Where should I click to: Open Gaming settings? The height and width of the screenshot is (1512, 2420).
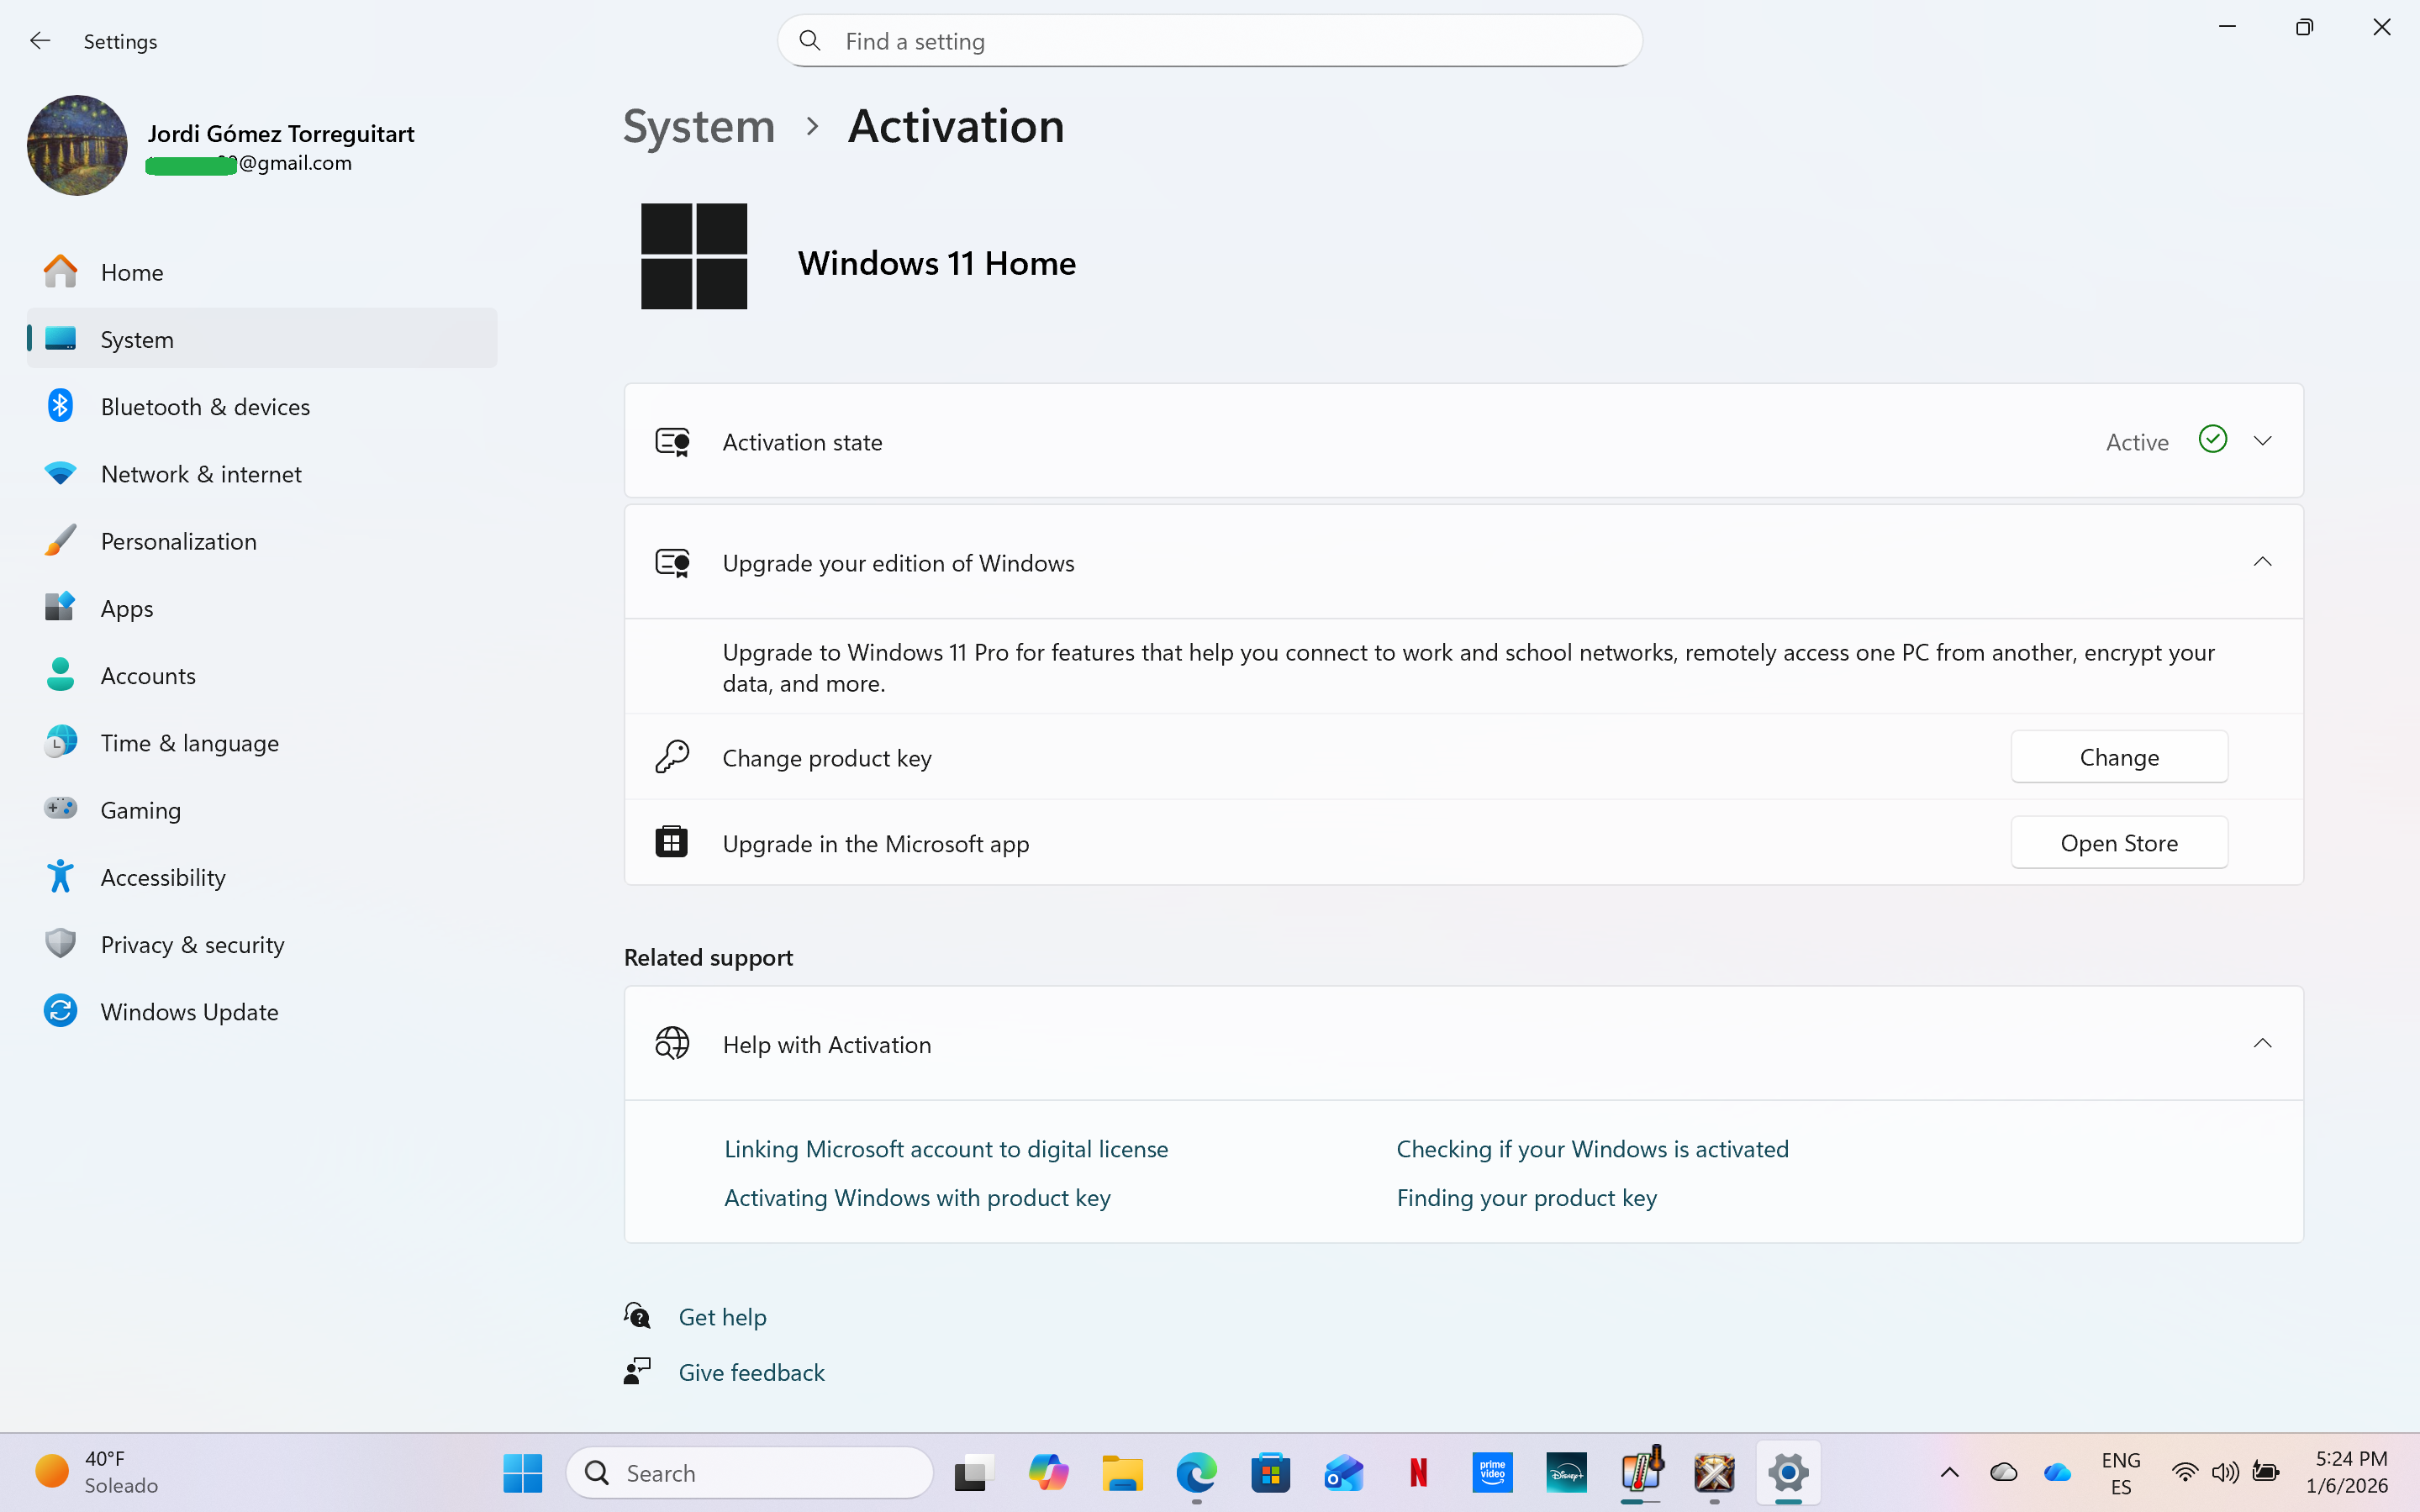pos(262,809)
